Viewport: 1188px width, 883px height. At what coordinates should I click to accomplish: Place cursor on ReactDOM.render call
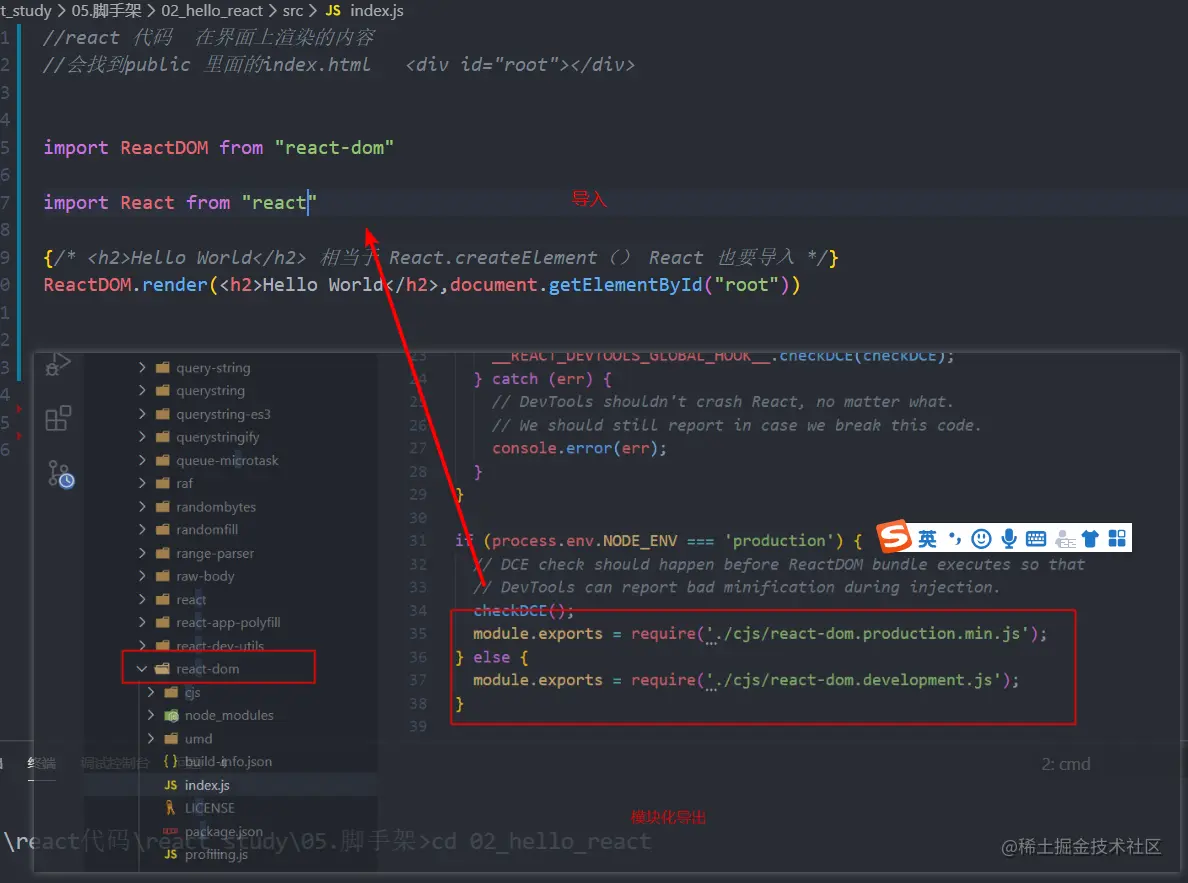pos(125,285)
